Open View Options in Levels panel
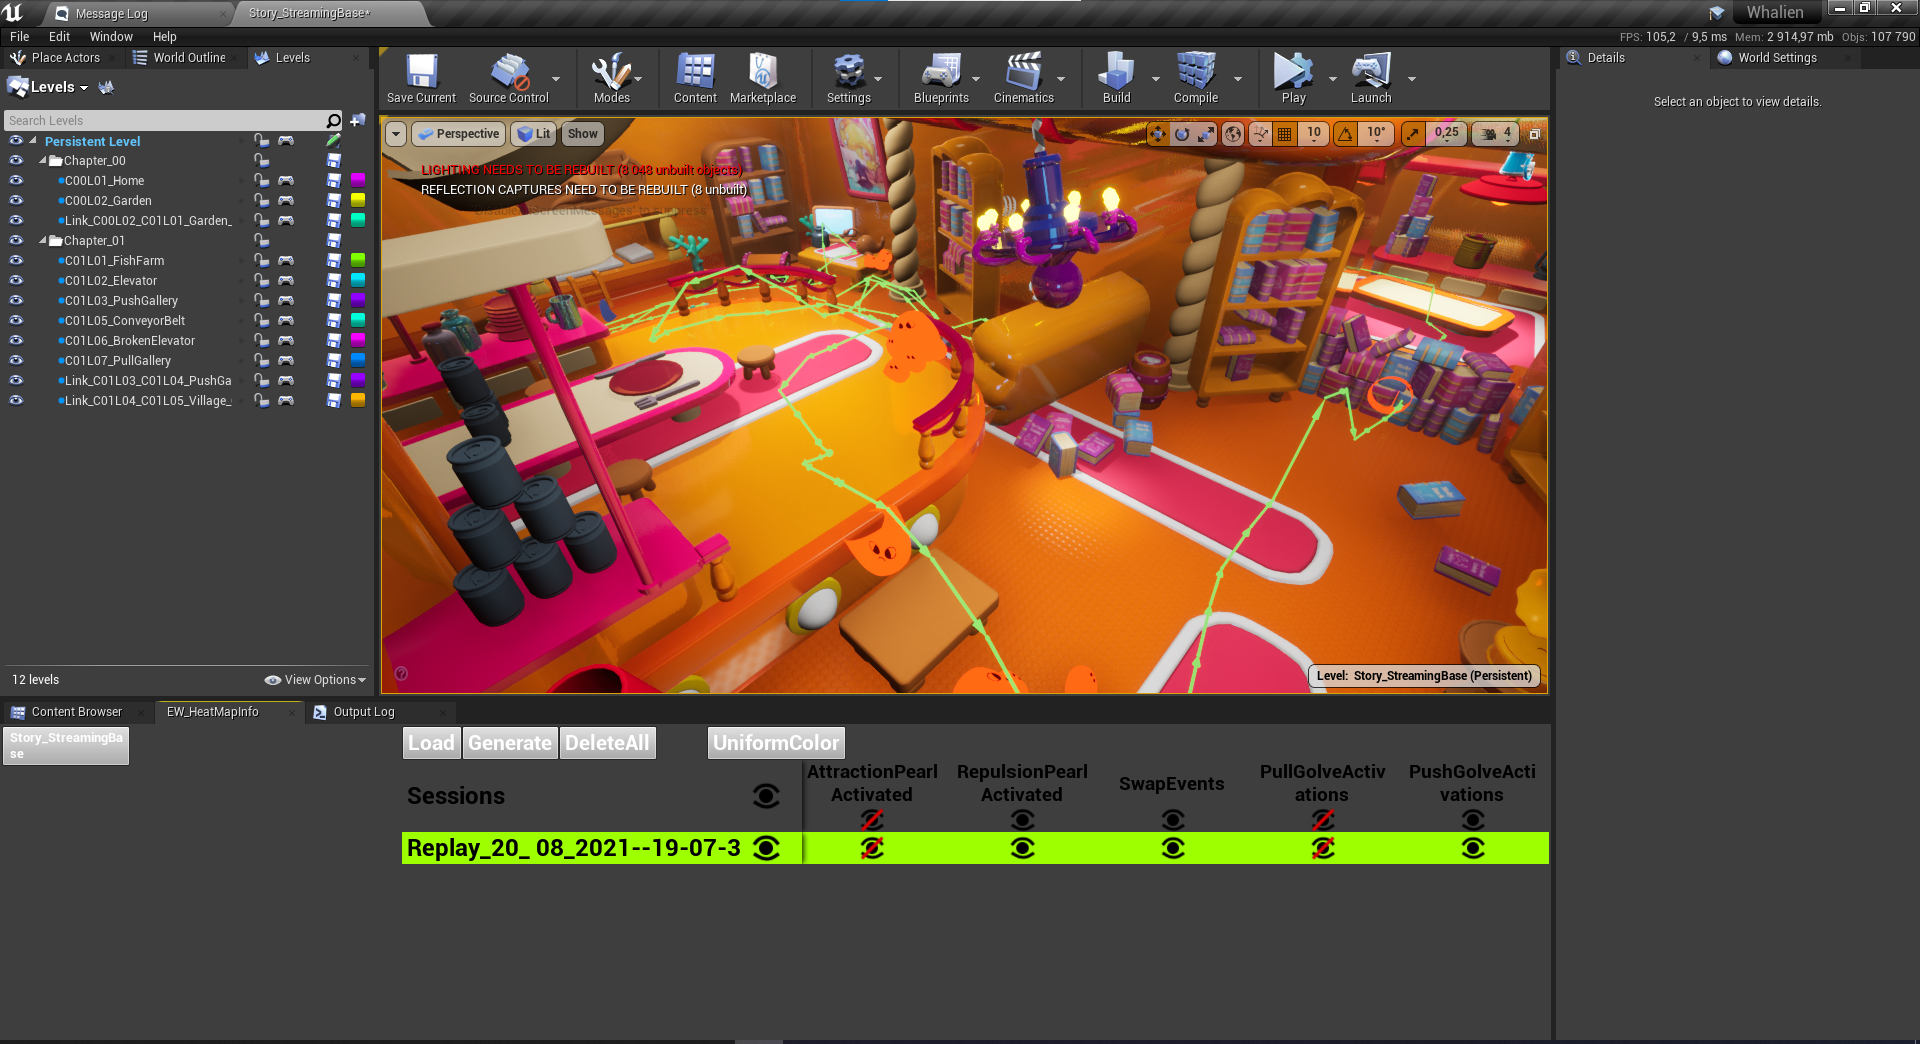This screenshot has height=1044, width=1920. tap(315, 680)
